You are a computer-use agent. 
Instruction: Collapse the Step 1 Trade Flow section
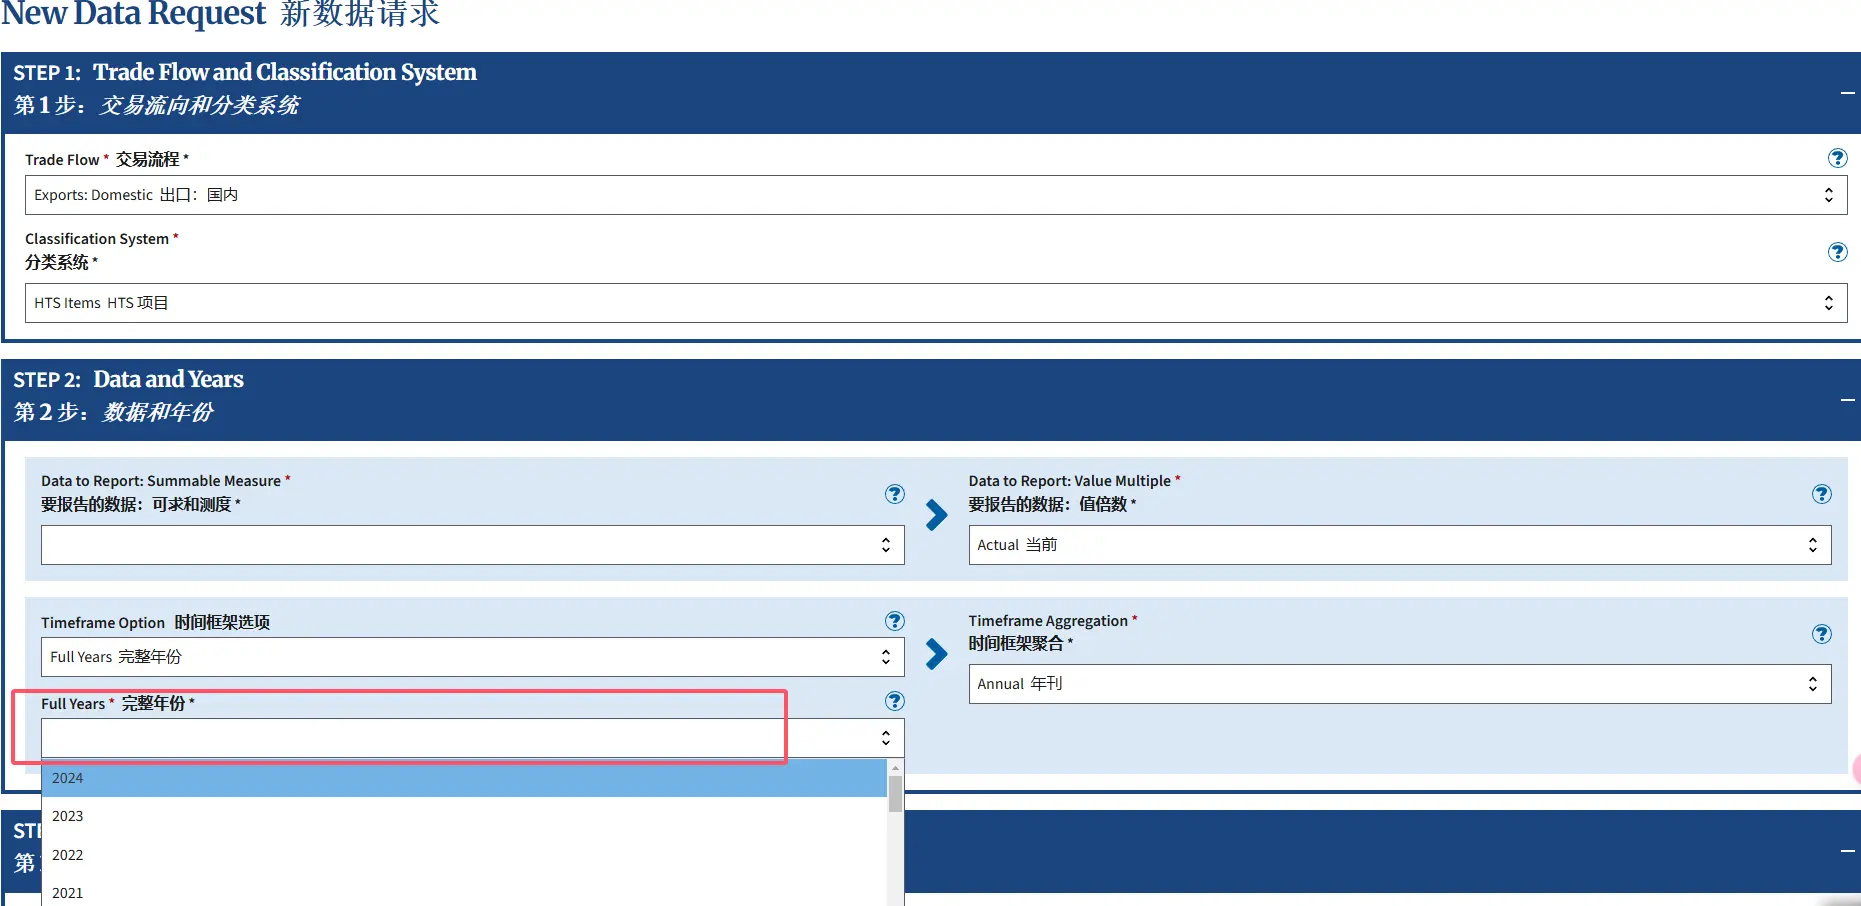coord(1847,93)
